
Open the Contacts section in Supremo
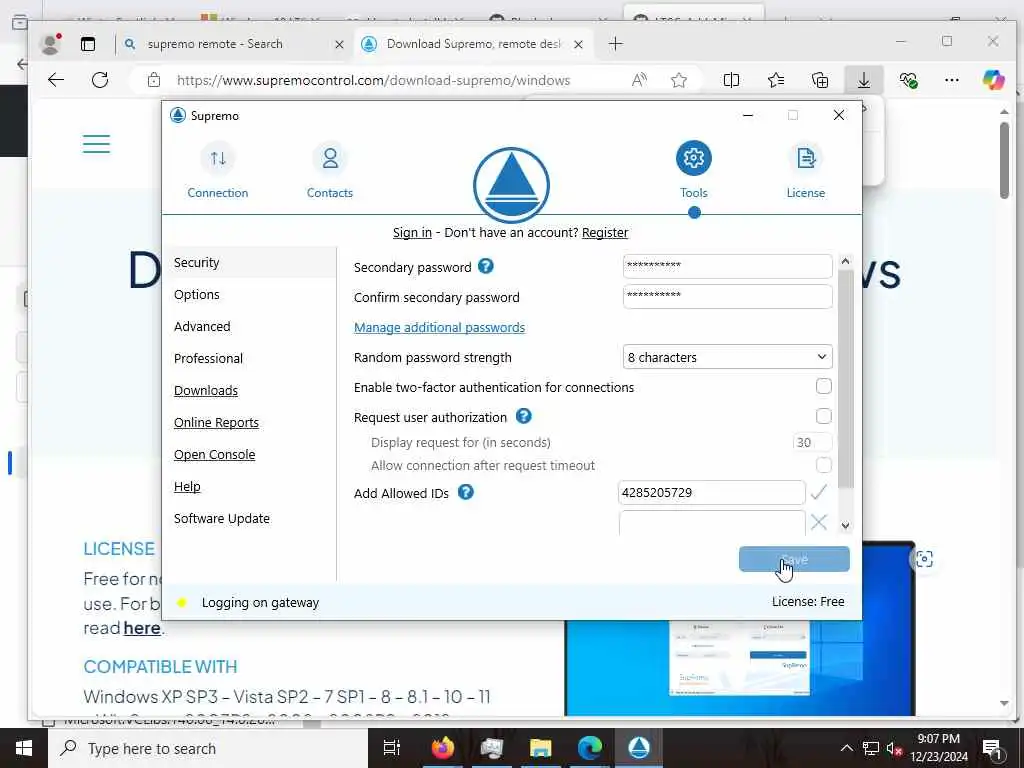(330, 170)
